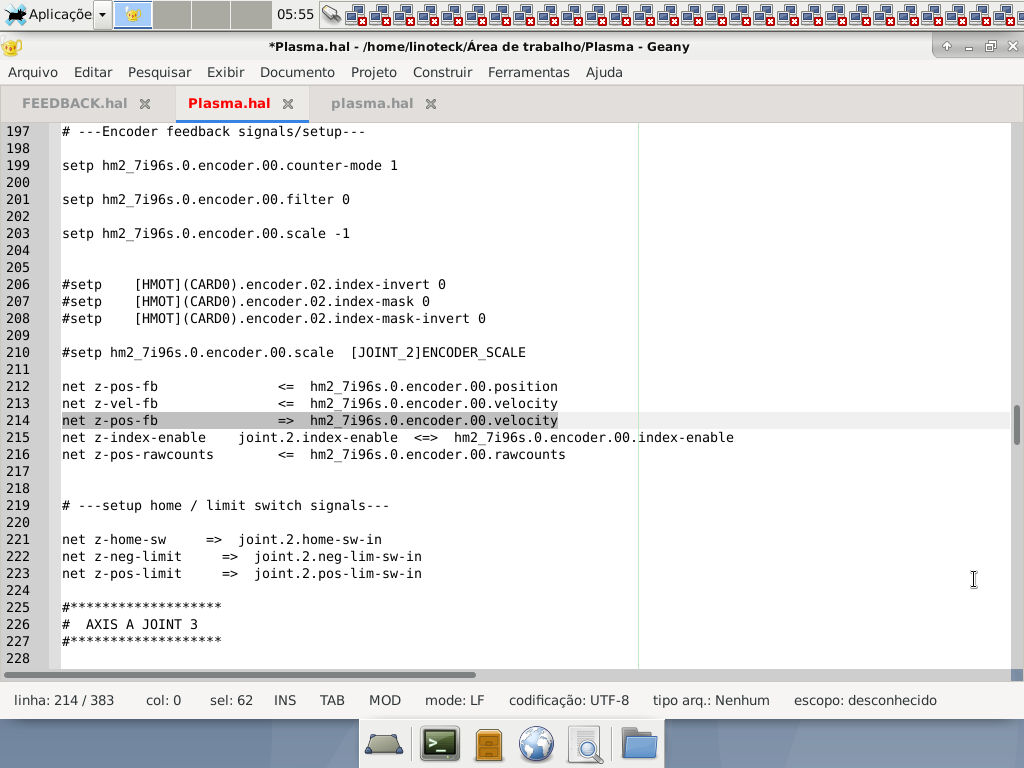
Task: Open the Ajuda menu
Action: click(603, 72)
